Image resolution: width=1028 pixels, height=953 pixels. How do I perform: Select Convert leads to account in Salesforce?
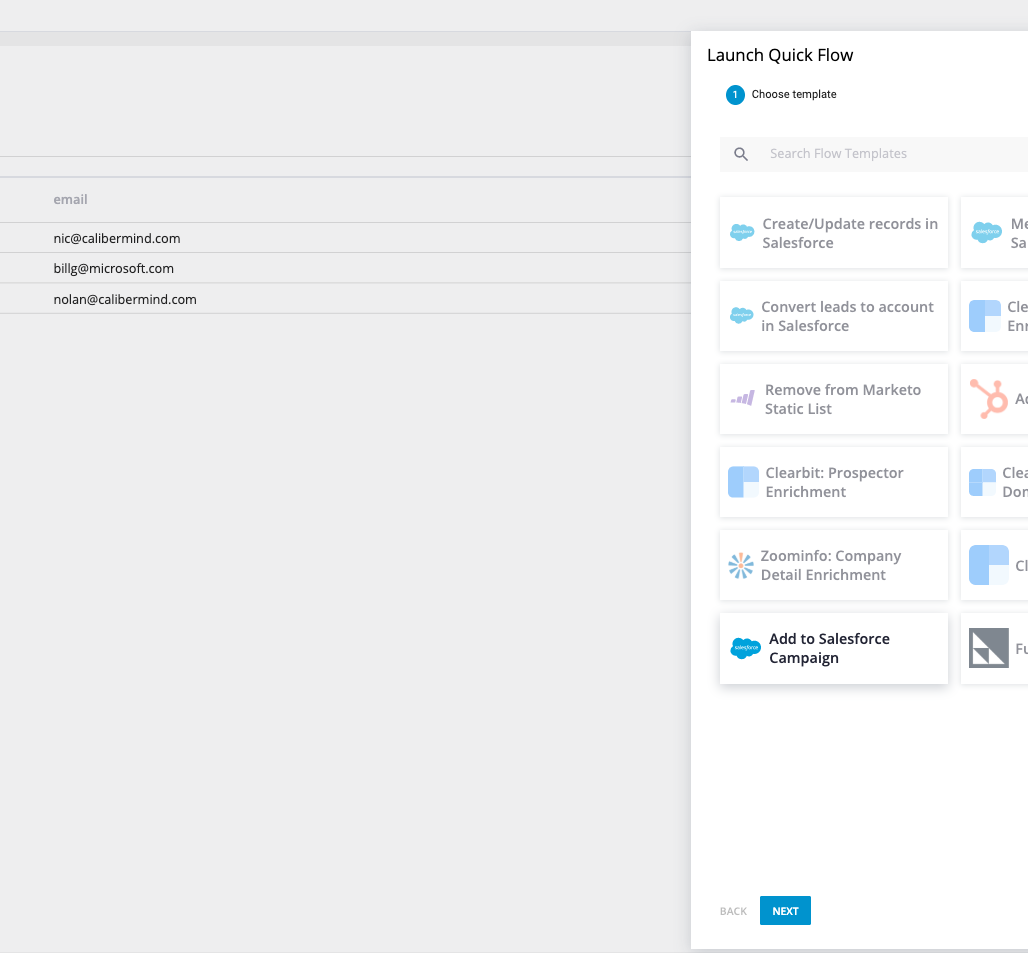coord(834,316)
